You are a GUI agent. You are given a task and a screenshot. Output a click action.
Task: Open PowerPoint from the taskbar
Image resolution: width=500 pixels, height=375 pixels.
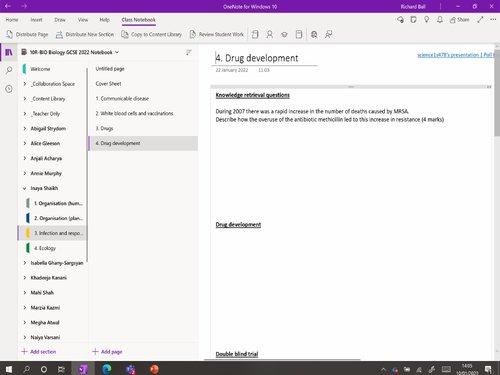(154, 369)
